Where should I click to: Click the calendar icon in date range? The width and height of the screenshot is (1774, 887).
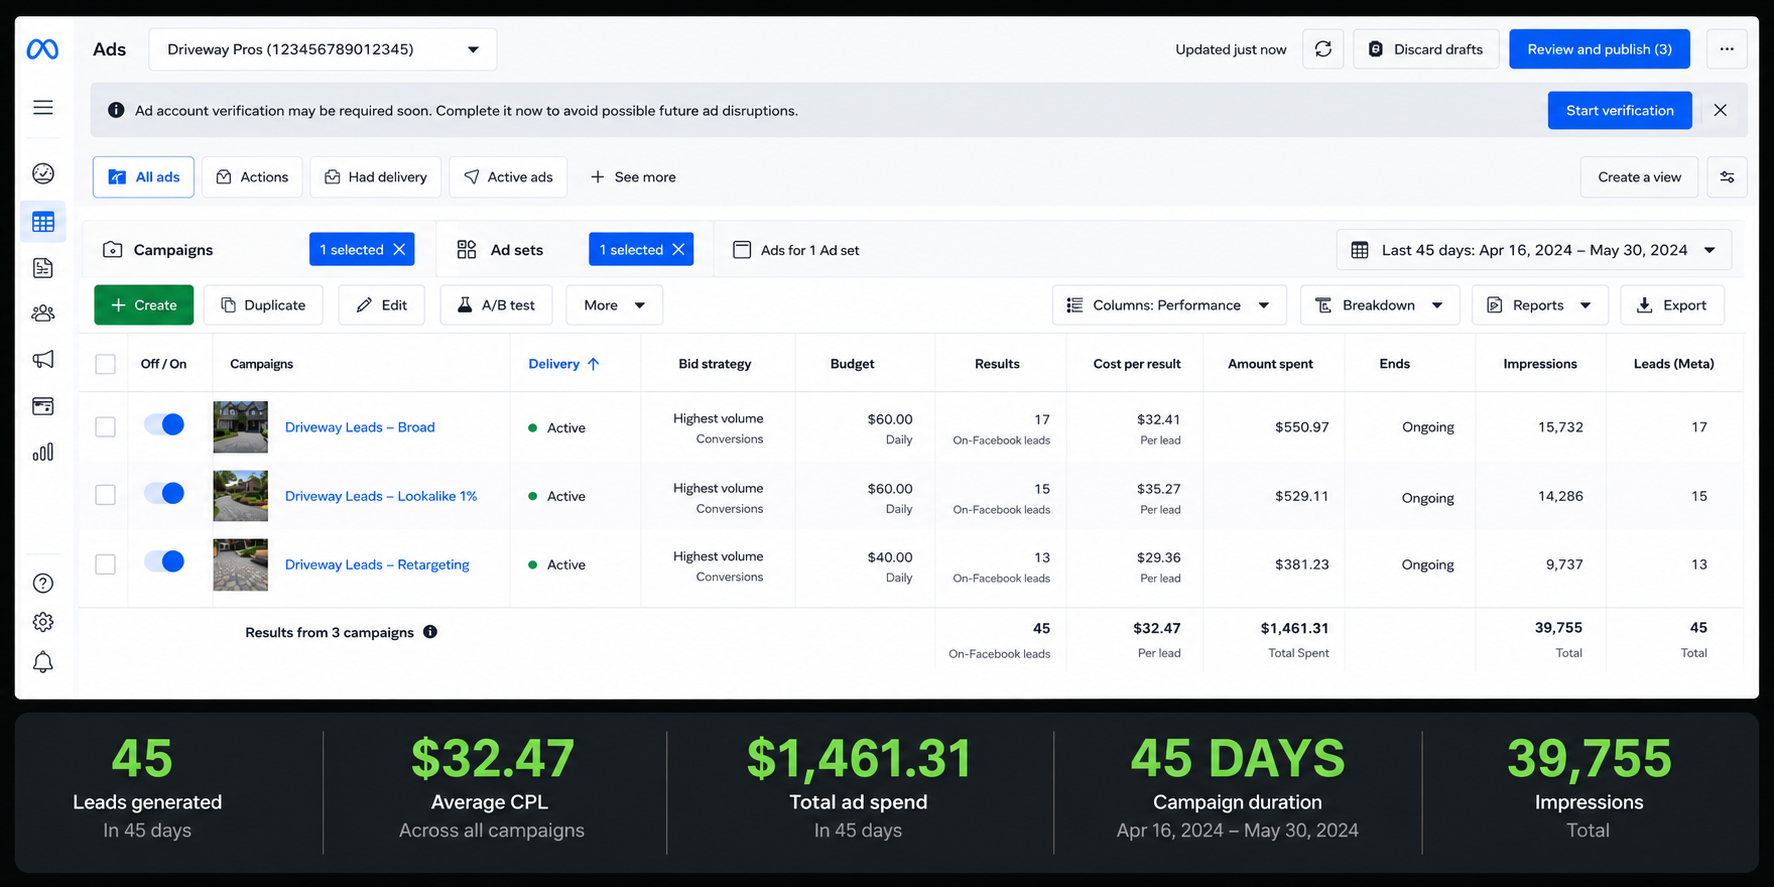tap(1360, 250)
